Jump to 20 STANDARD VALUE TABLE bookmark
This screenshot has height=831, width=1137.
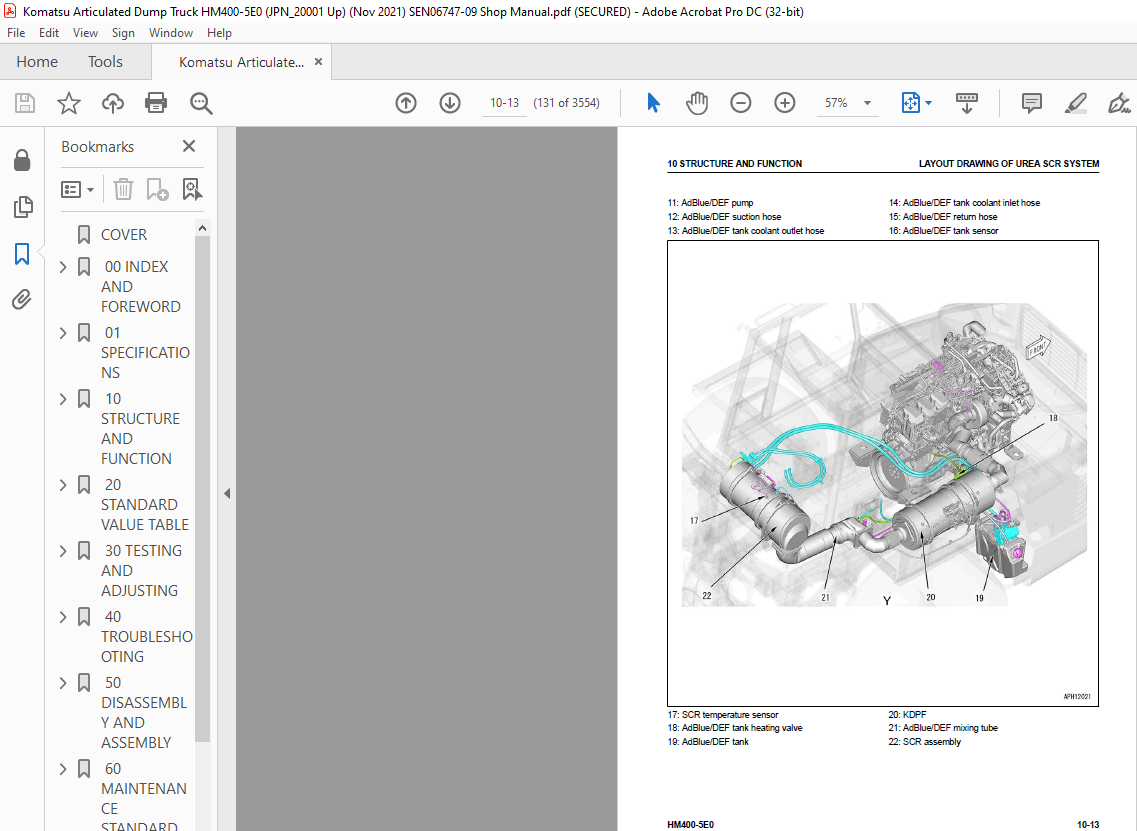pos(144,505)
